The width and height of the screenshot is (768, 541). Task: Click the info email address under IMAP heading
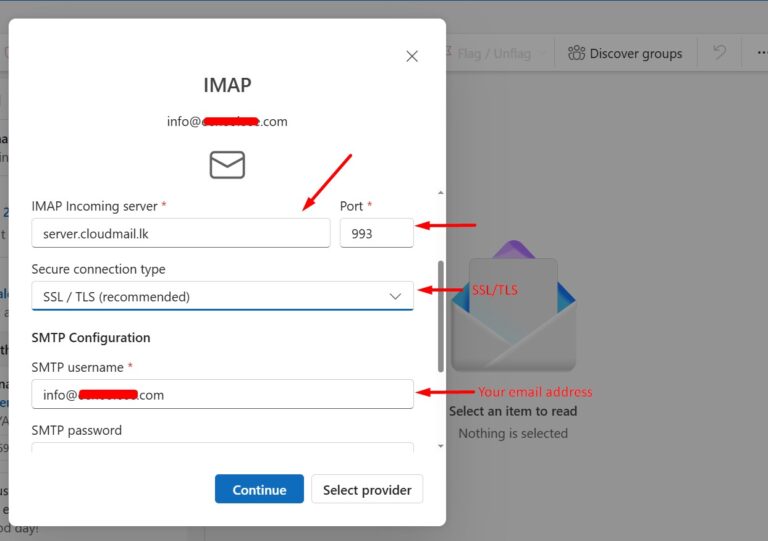tap(227, 121)
